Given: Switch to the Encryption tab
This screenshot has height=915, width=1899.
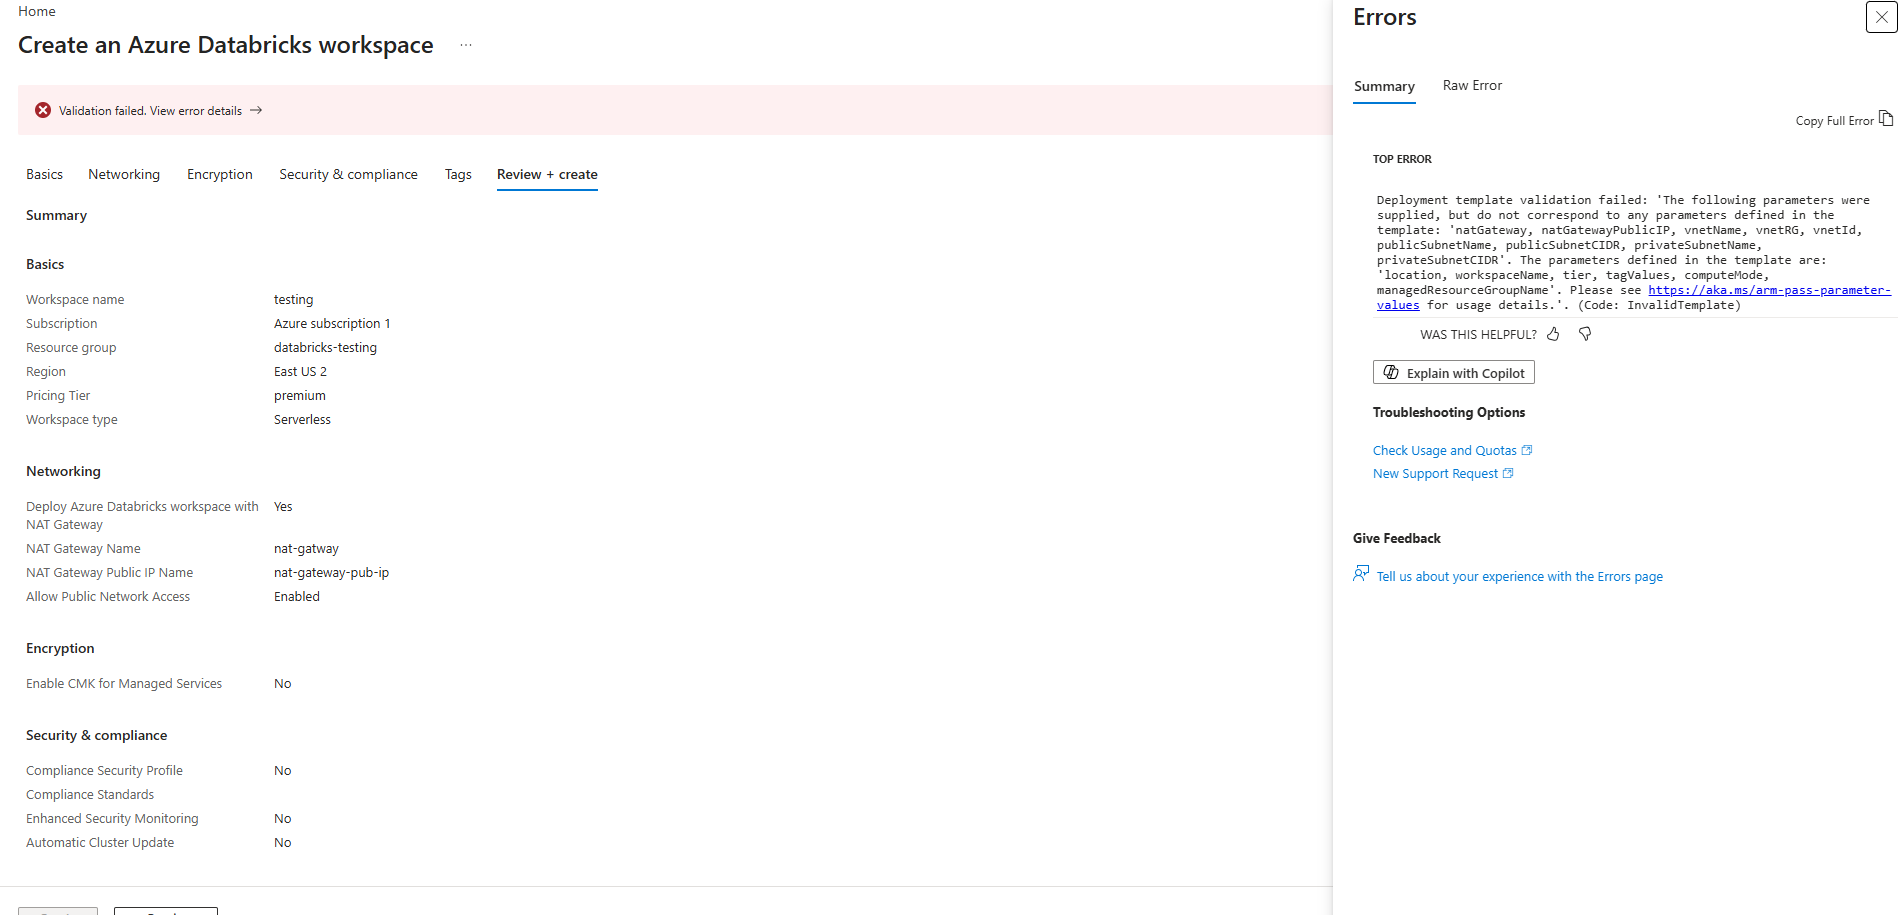Looking at the screenshot, I should (x=220, y=174).
